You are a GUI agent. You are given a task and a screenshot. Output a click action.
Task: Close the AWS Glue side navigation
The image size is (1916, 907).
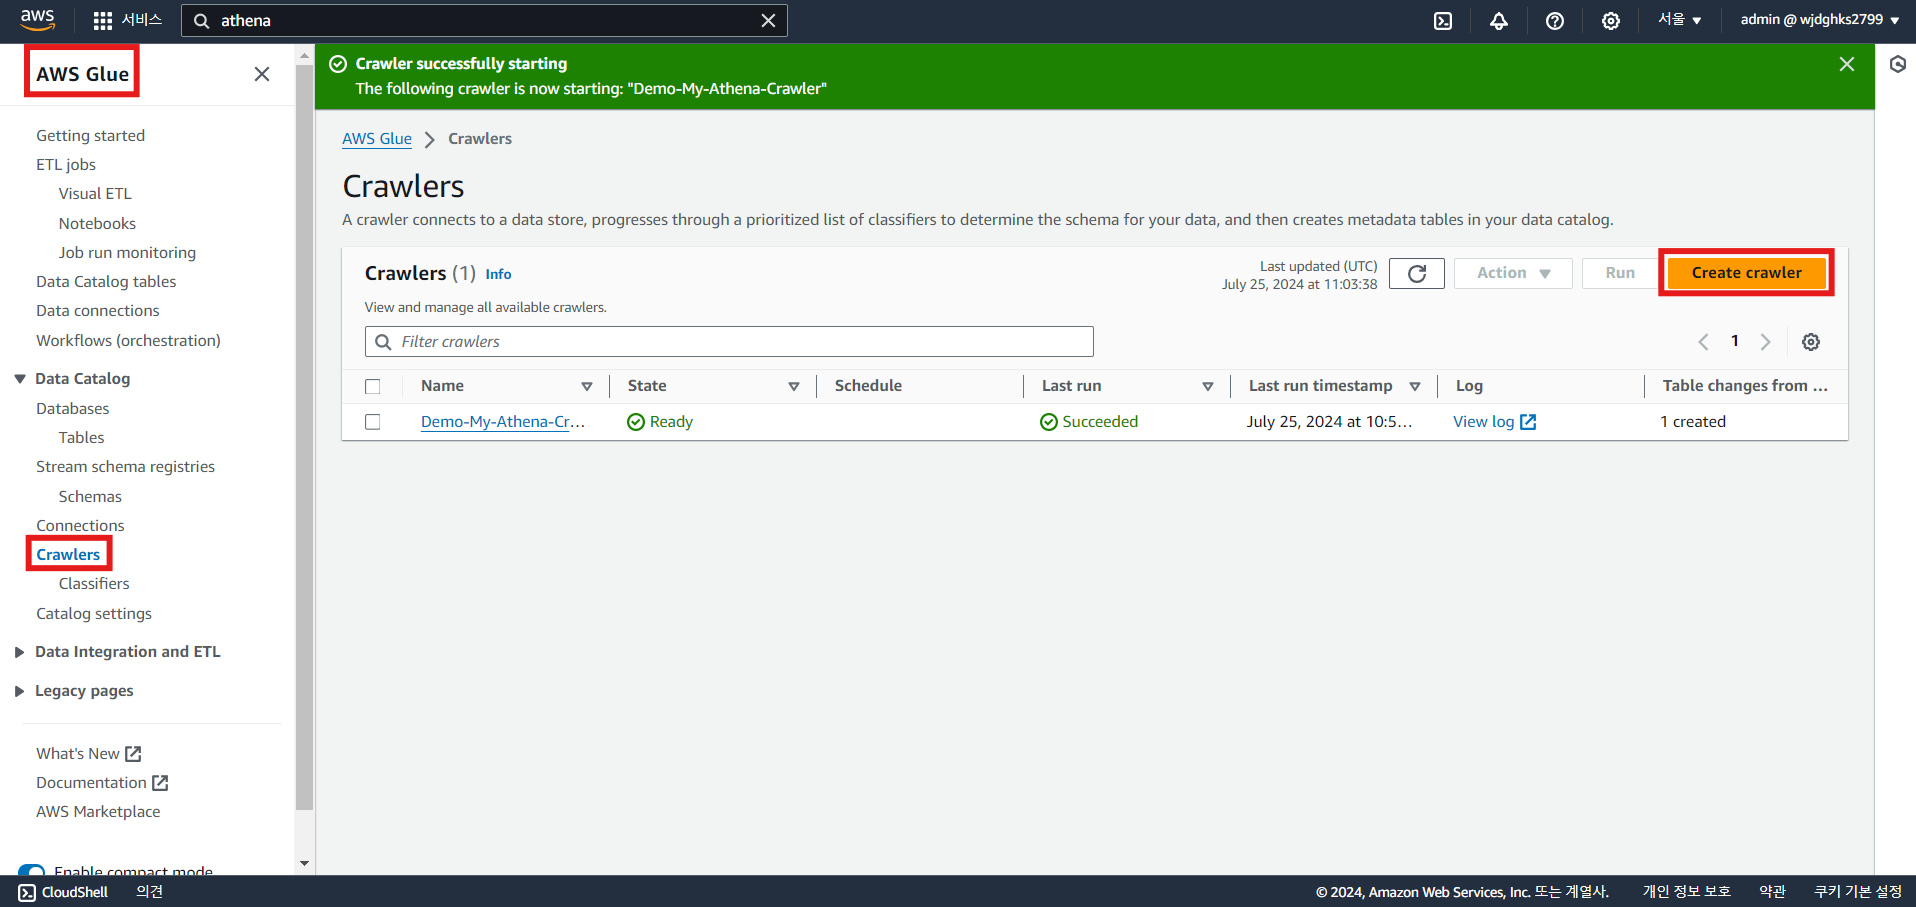click(262, 74)
